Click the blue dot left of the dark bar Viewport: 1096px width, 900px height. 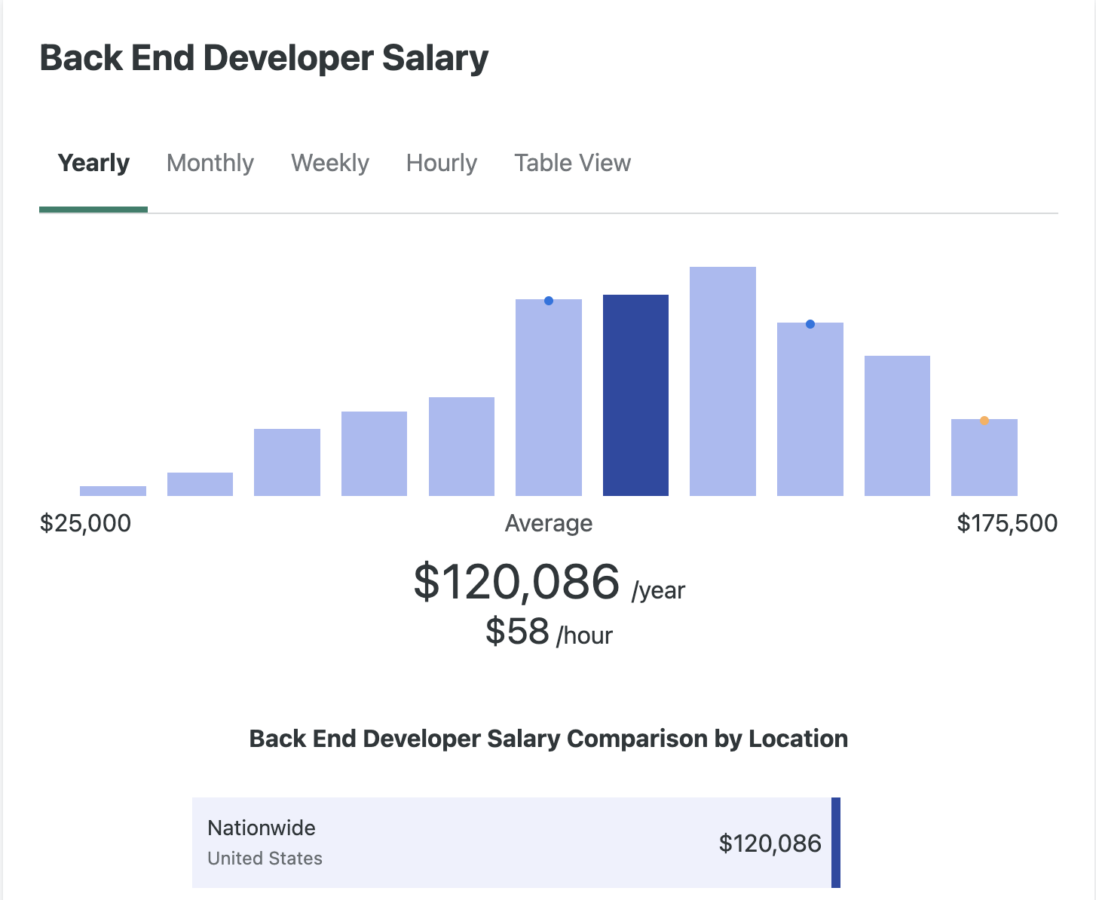coord(548,301)
